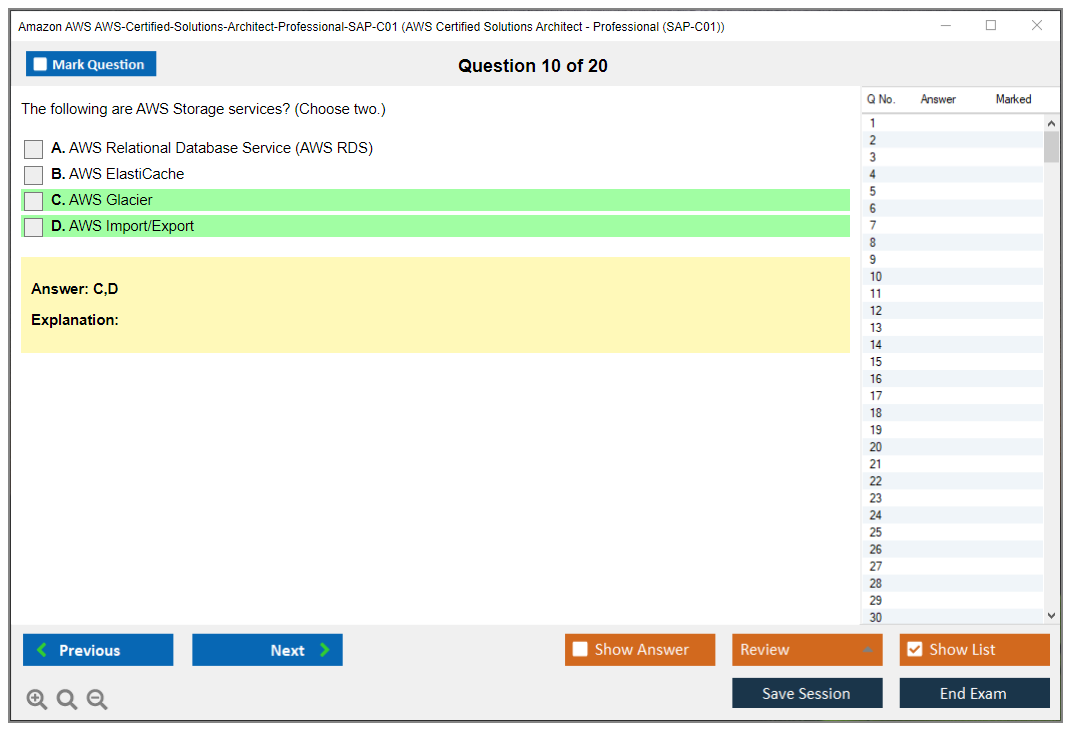
Task: Uncheck the Show List checkbox
Action: pyautogui.click(x=914, y=650)
